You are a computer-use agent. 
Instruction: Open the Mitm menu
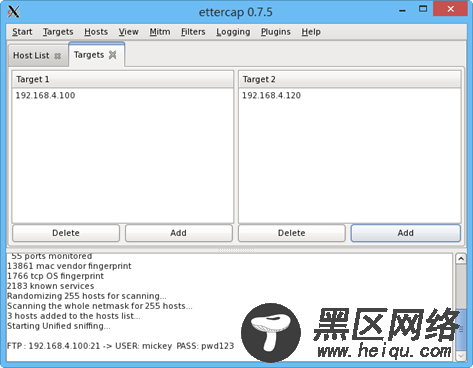[160, 32]
